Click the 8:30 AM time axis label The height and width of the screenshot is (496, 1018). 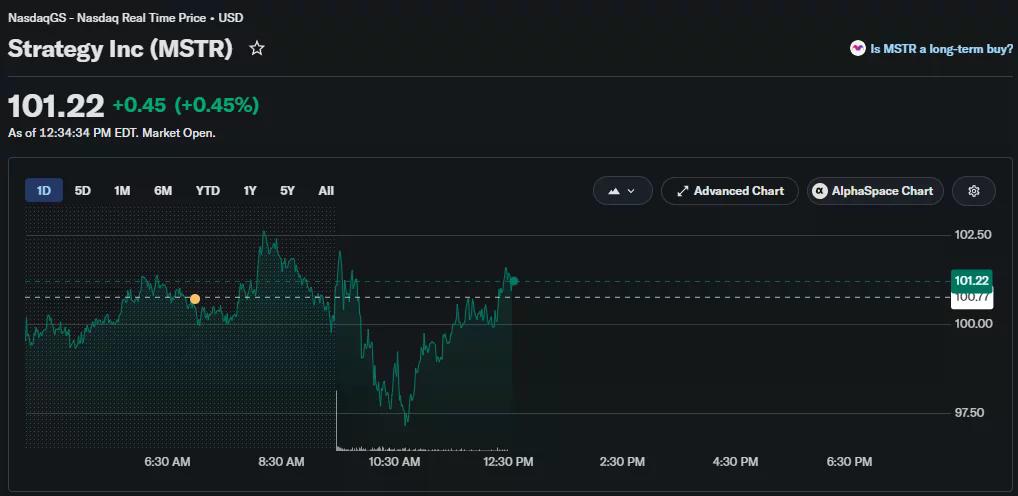tap(281, 462)
